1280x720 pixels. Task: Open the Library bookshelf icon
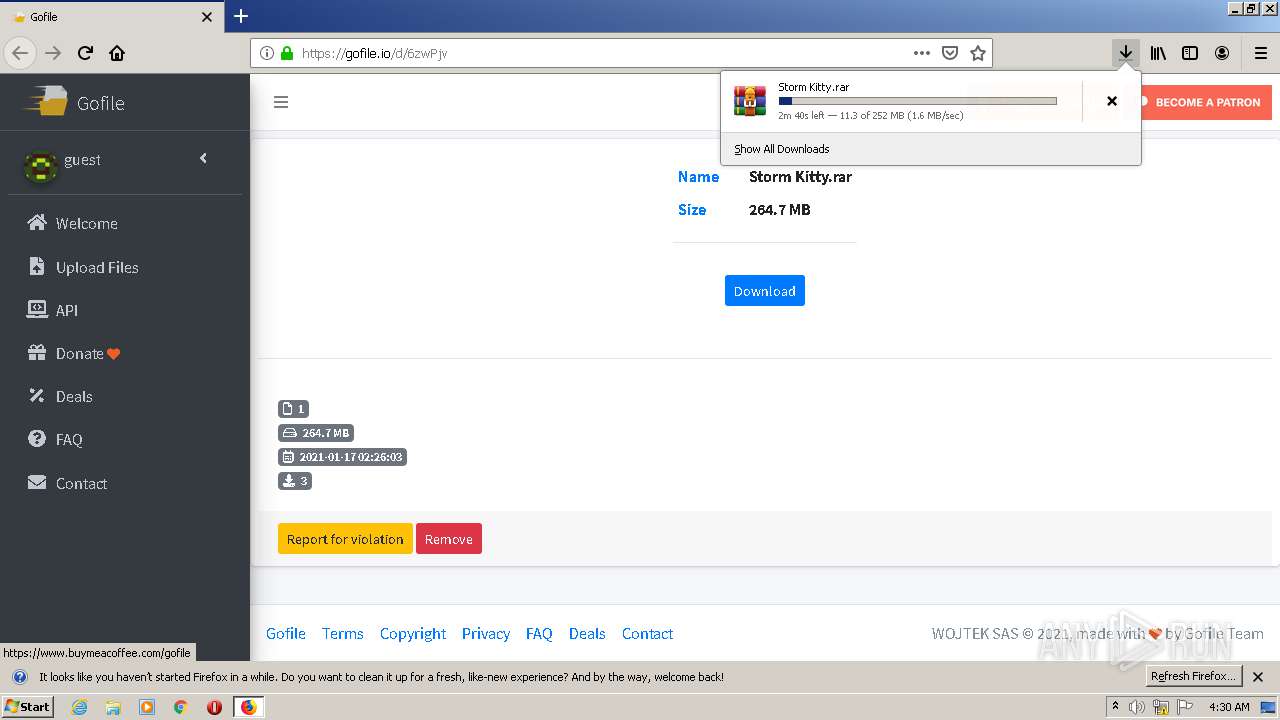1158,53
